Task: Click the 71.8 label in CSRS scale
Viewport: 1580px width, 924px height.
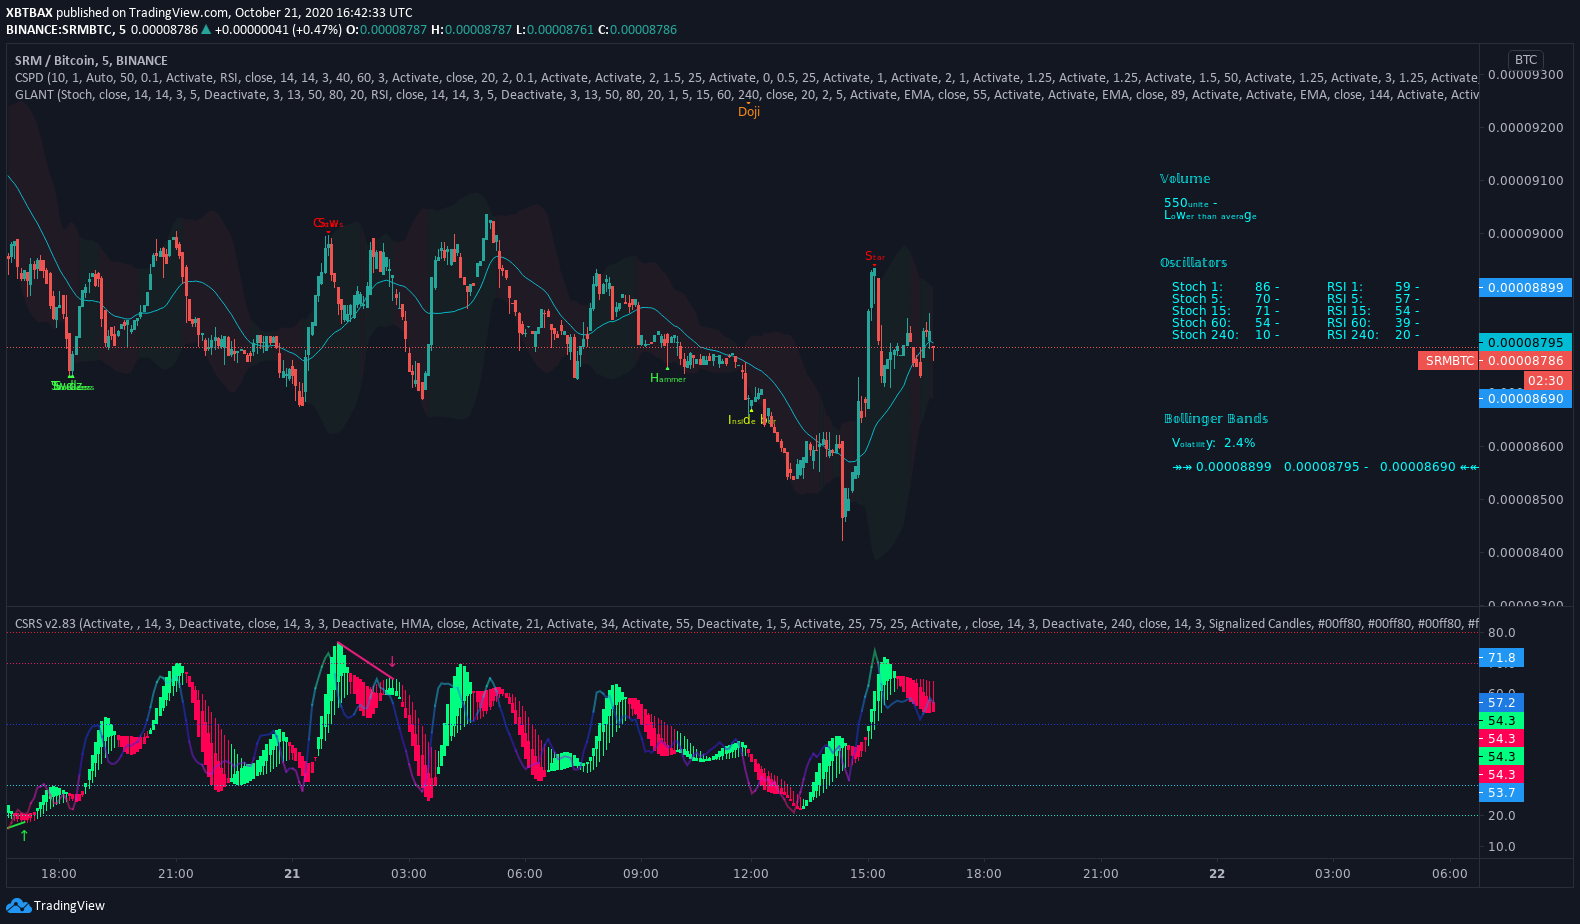Action: [x=1501, y=658]
